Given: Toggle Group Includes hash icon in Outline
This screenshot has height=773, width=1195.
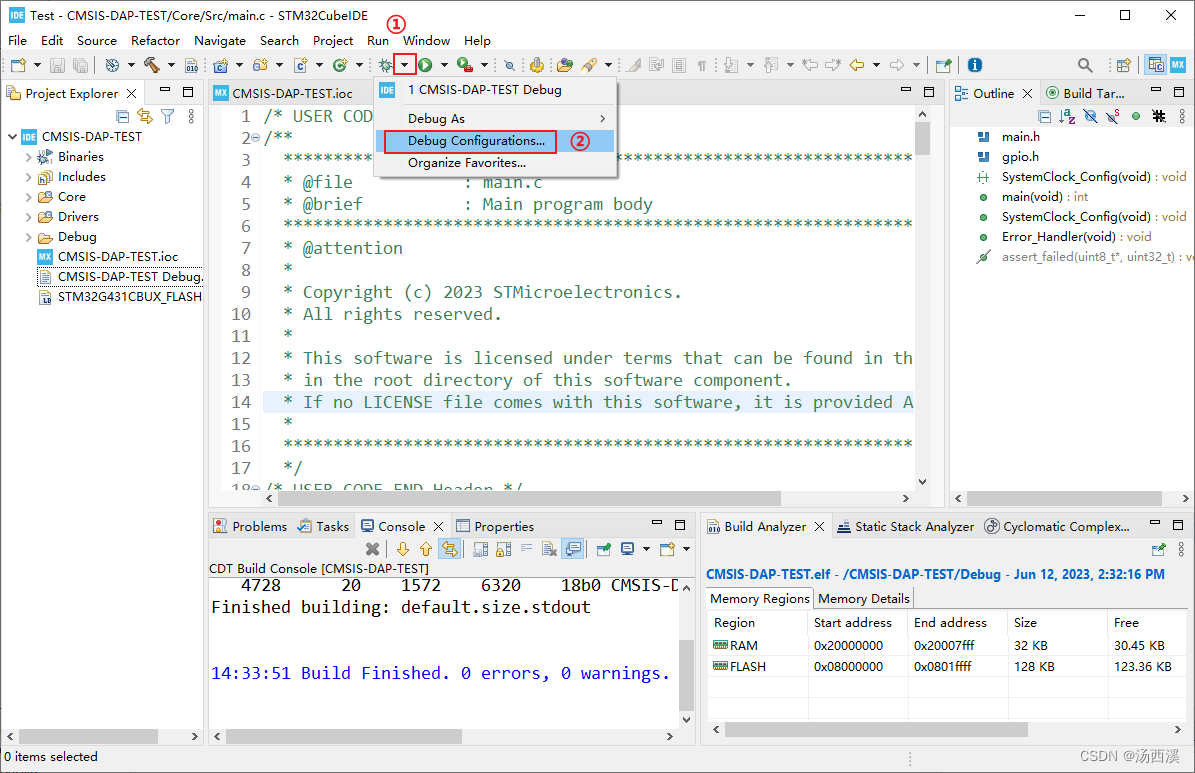Looking at the screenshot, I should (1159, 116).
